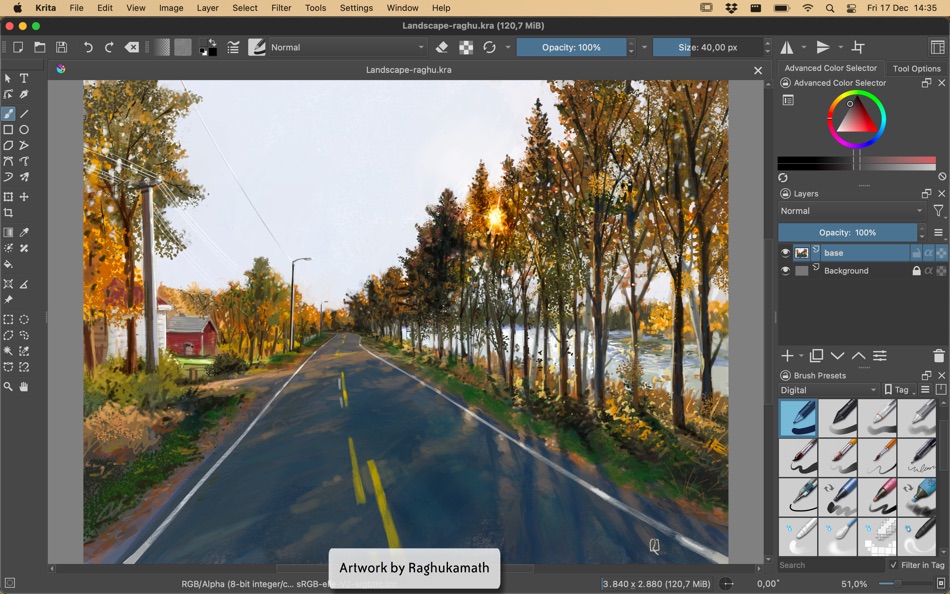Open layer properties sliders icon
950x594 pixels.
pos(880,356)
